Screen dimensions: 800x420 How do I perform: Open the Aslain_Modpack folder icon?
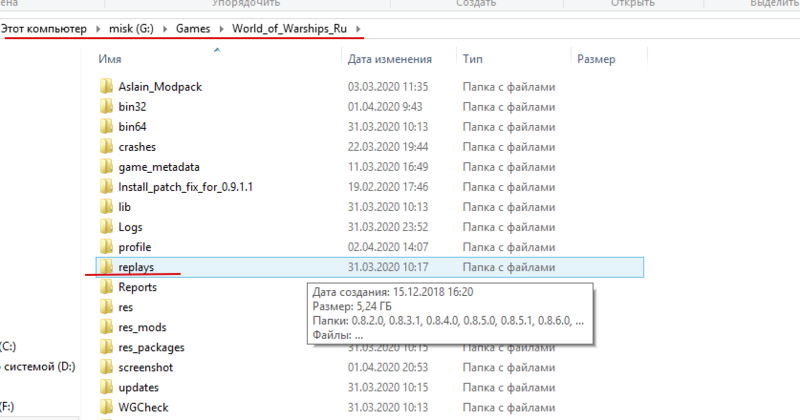[106, 87]
